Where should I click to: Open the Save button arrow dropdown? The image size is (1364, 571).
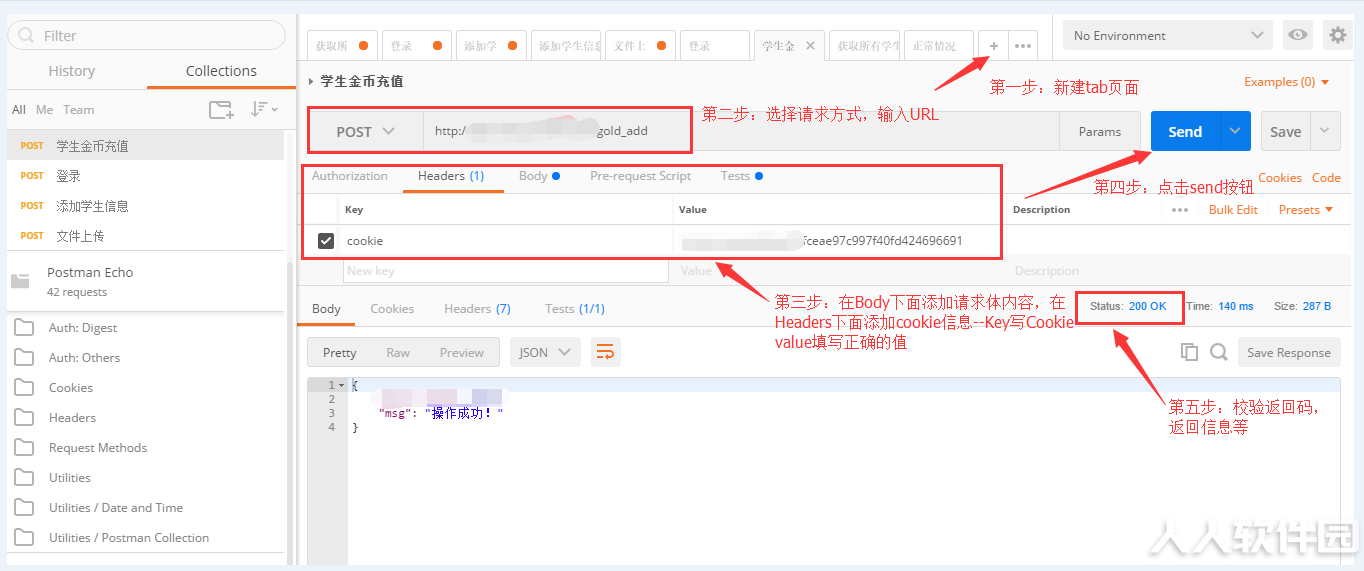pyautogui.click(x=1326, y=131)
